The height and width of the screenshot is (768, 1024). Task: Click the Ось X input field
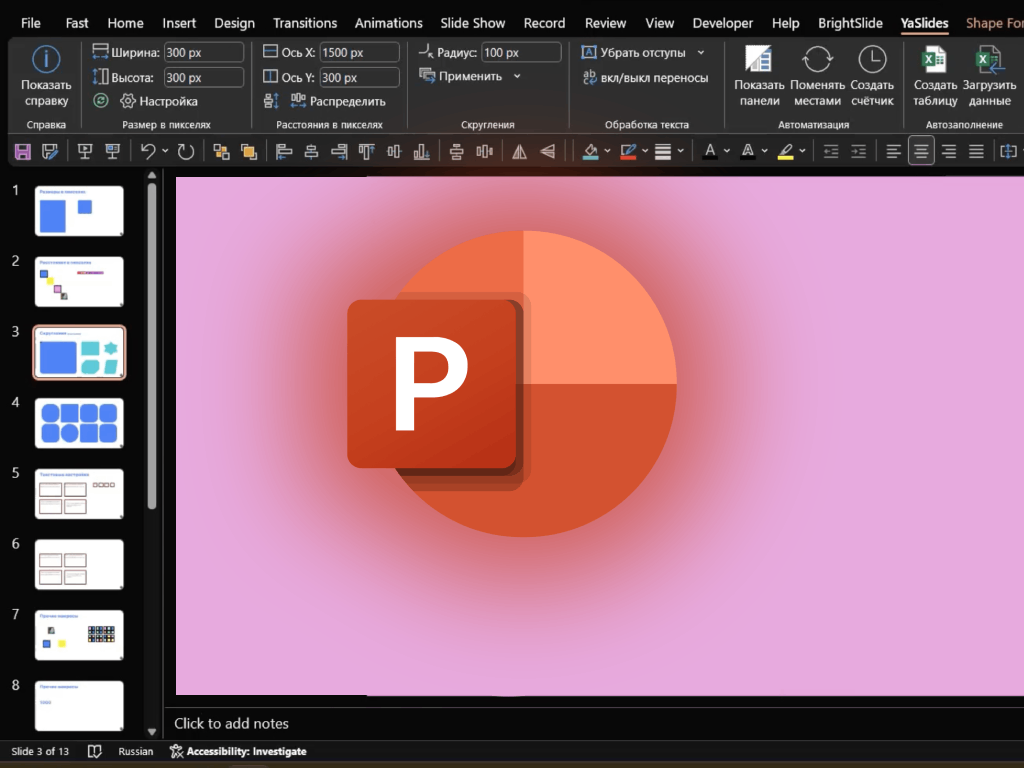pos(359,52)
